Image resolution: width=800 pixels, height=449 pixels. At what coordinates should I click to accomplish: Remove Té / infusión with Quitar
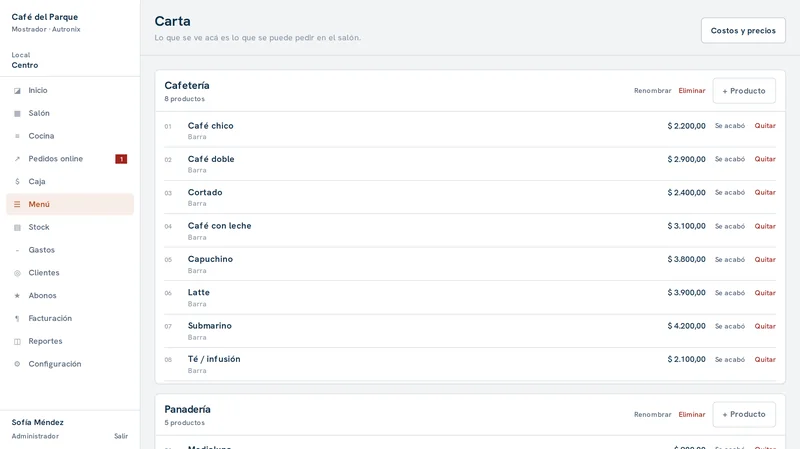point(765,360)
